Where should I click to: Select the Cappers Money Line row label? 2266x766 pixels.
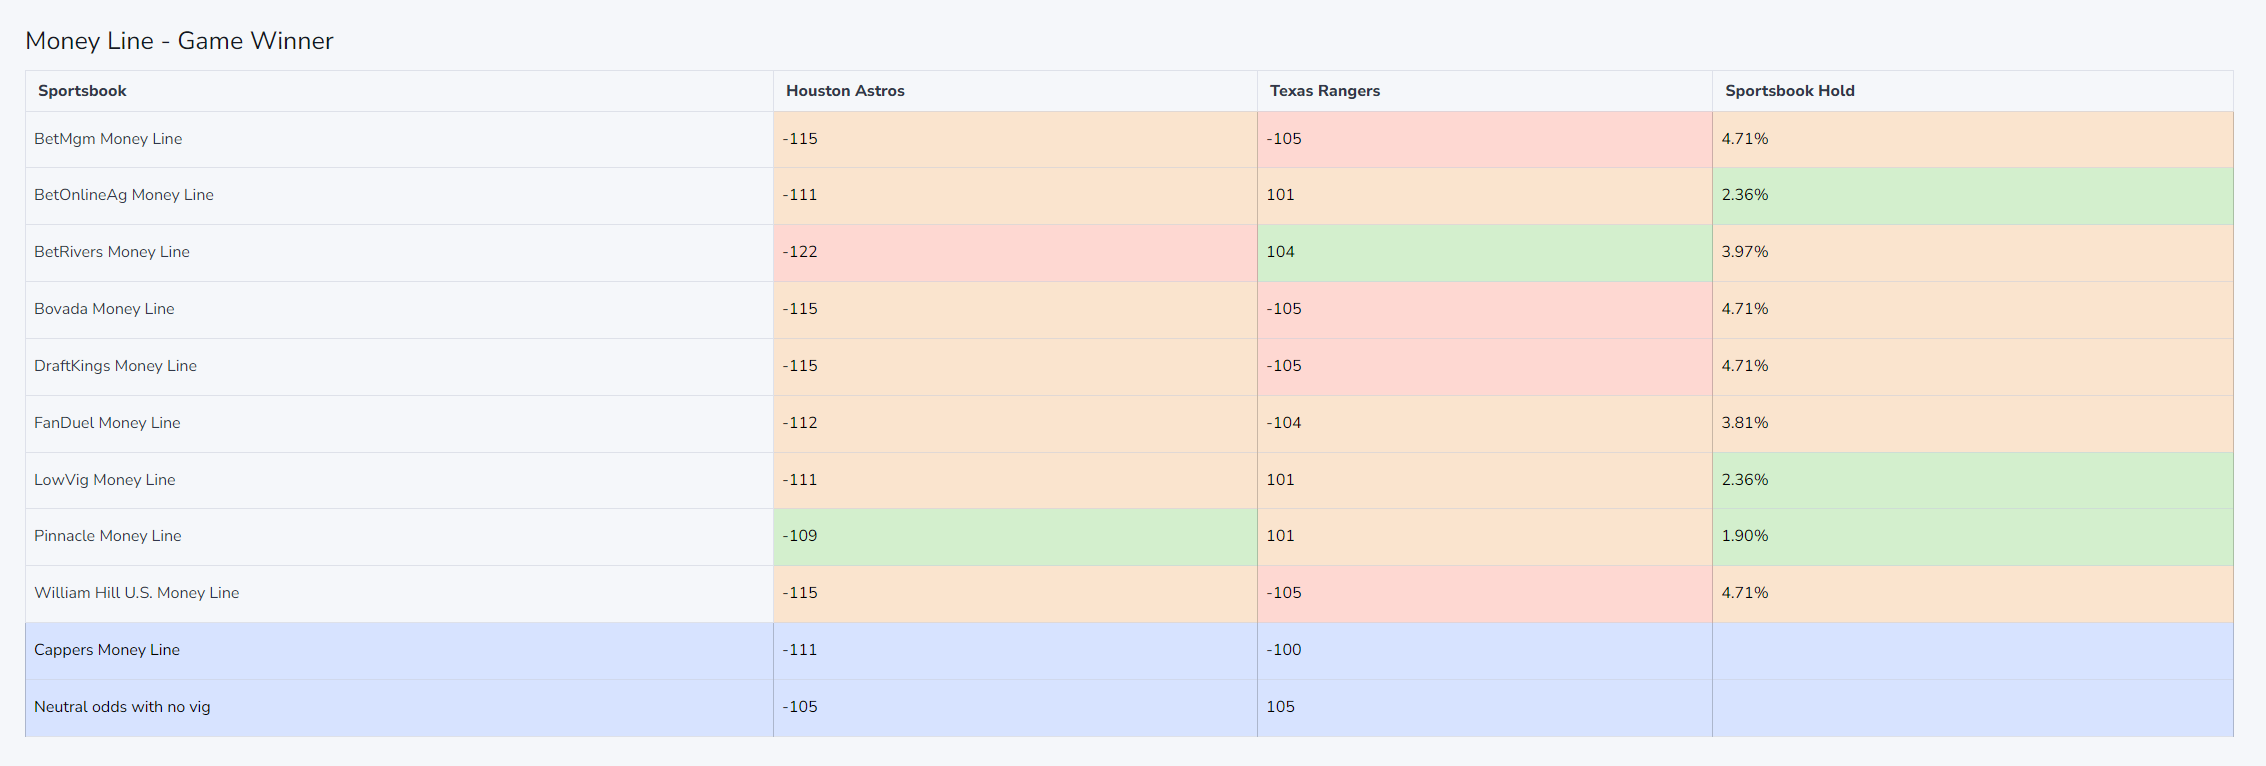107,650
